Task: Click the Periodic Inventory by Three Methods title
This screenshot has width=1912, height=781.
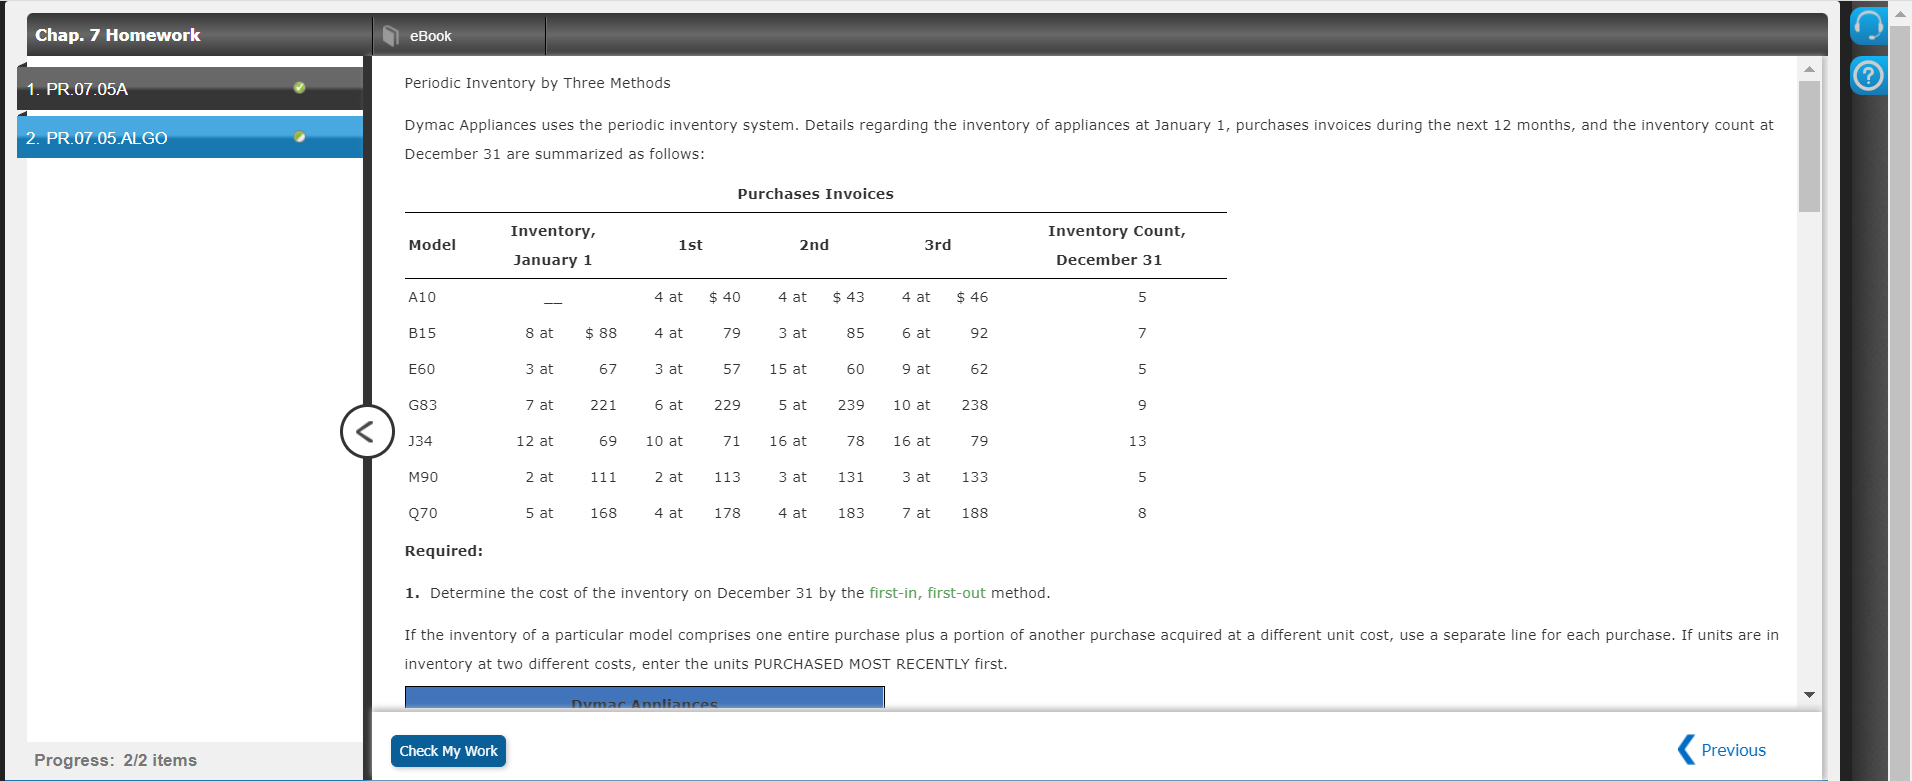Action: tap(537, 83)
